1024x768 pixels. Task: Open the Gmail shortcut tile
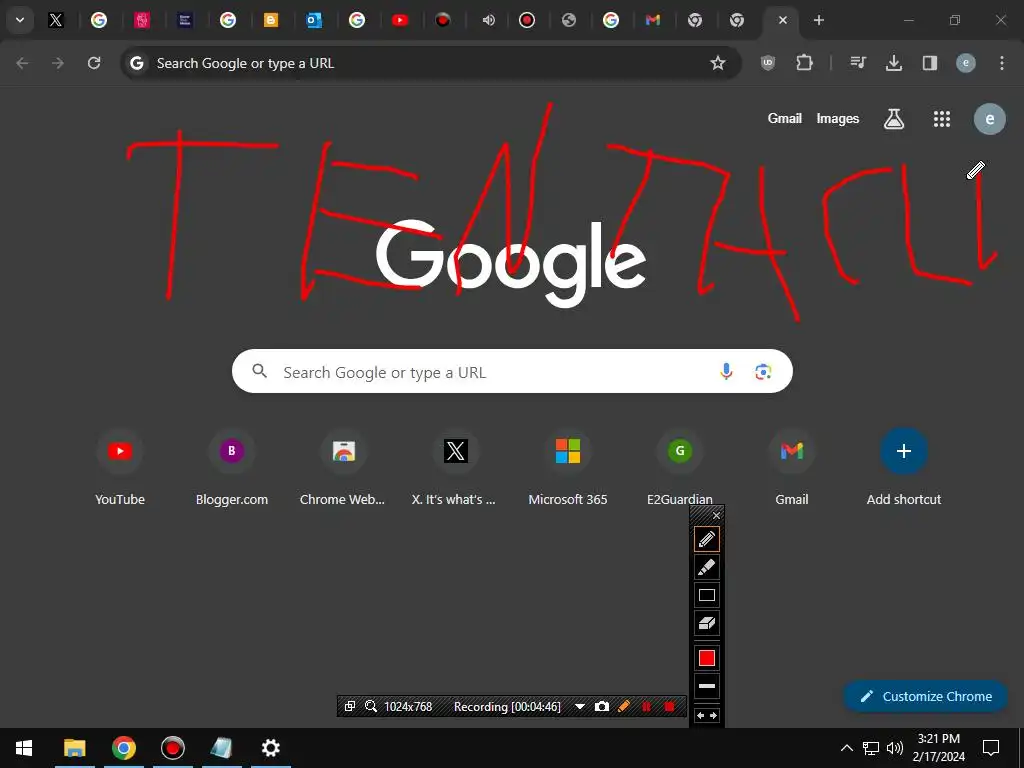(792, 467)
